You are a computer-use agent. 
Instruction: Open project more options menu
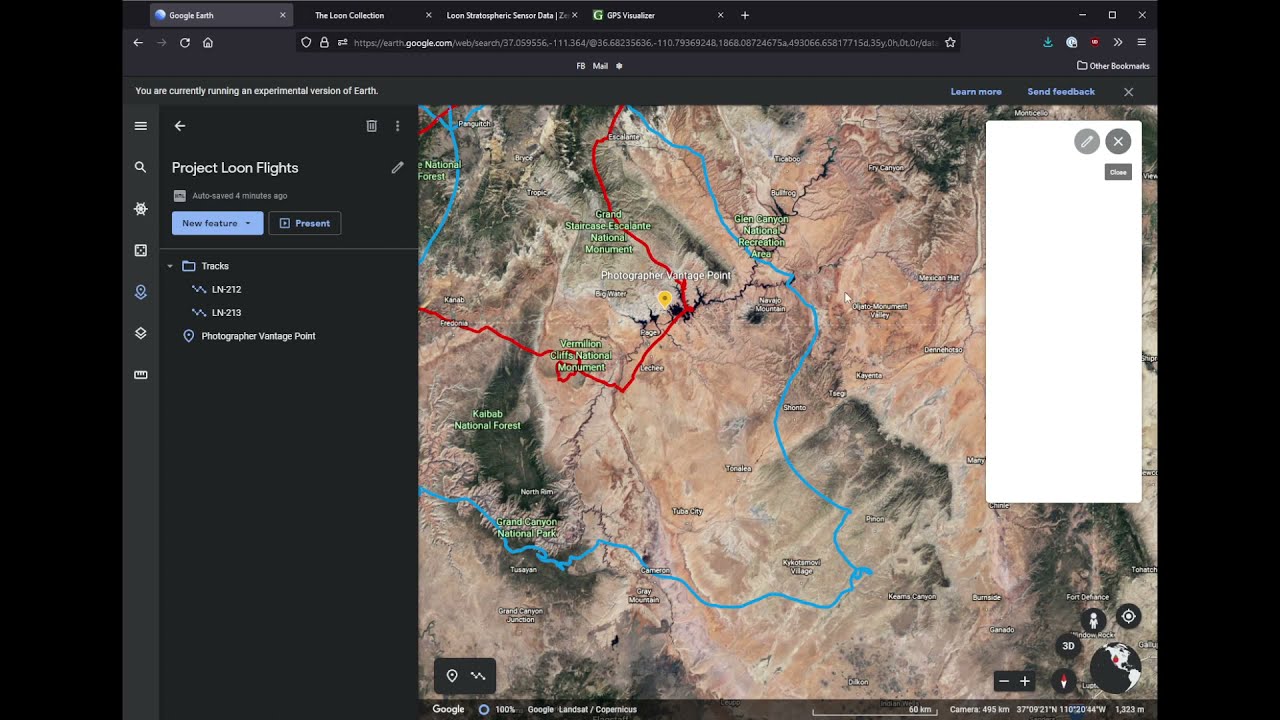(x=397, y=126)
